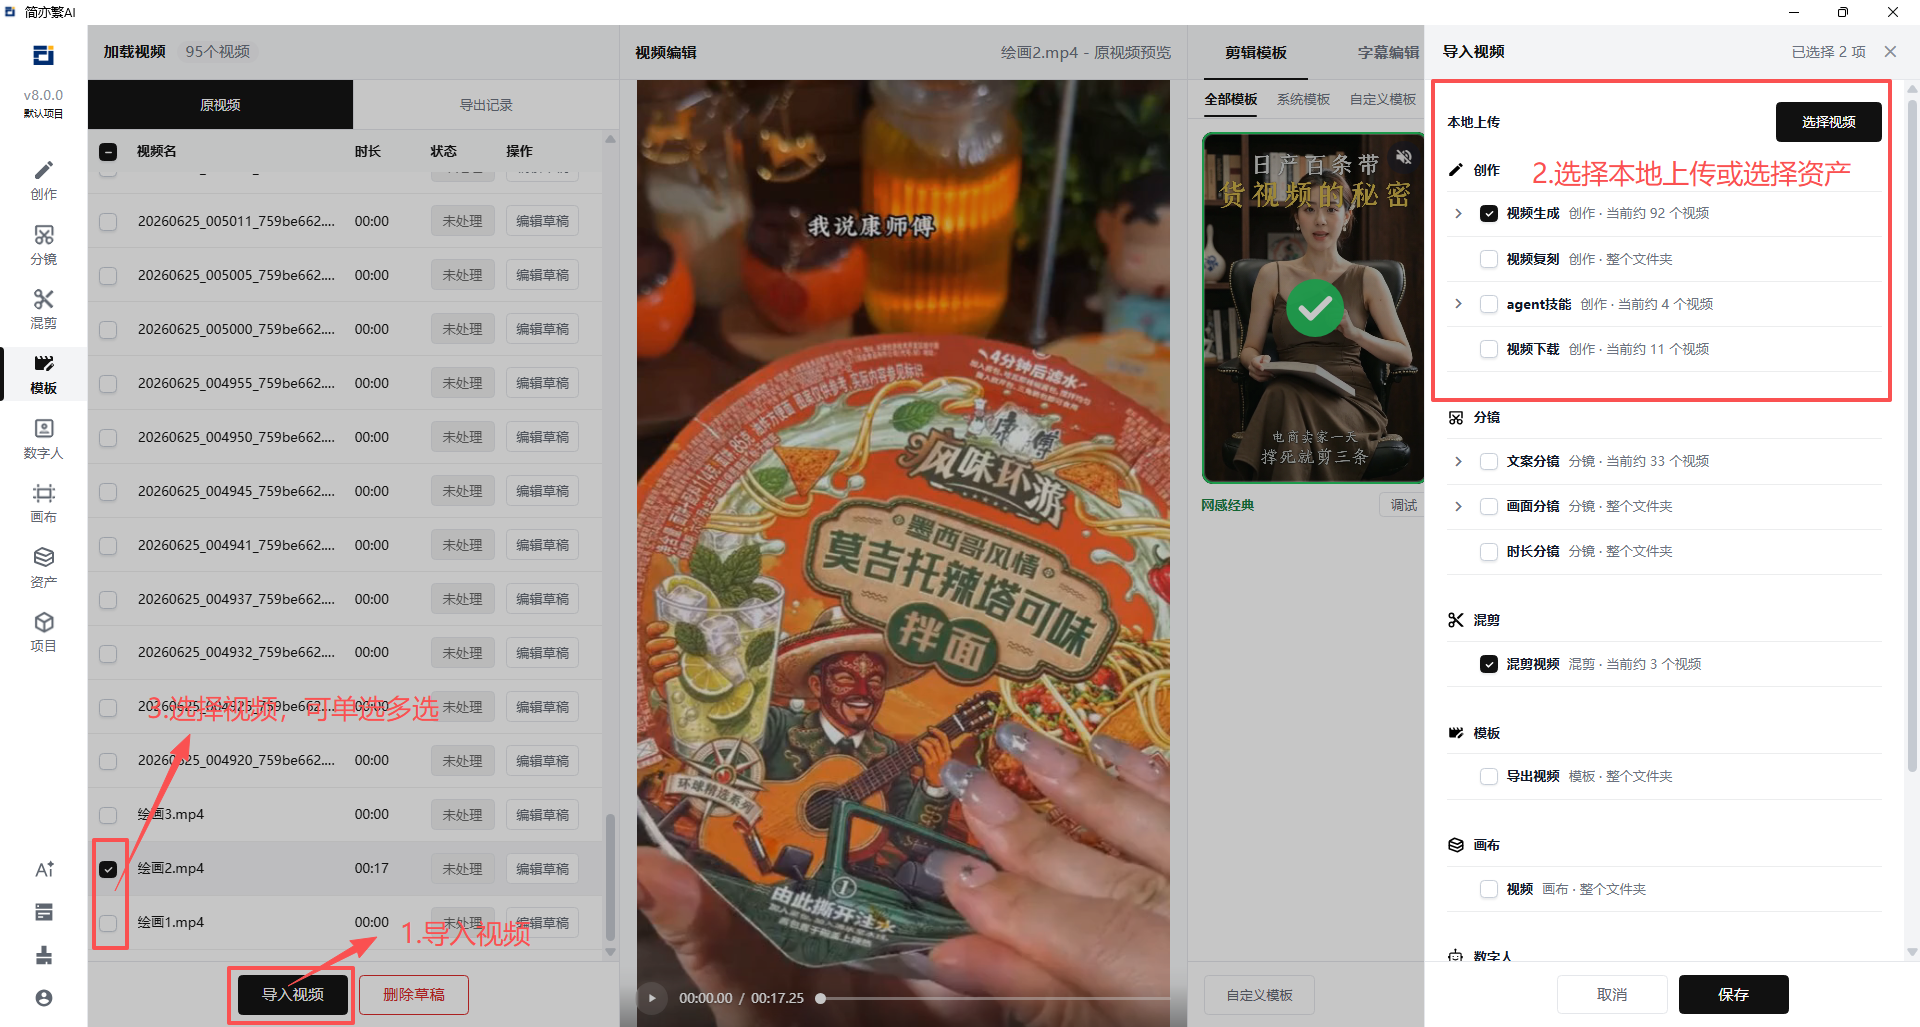Image resolution: width=1920 pixels, height=1027 pixels.
Task: Click the 保存 button
Action: (1733, 994)
